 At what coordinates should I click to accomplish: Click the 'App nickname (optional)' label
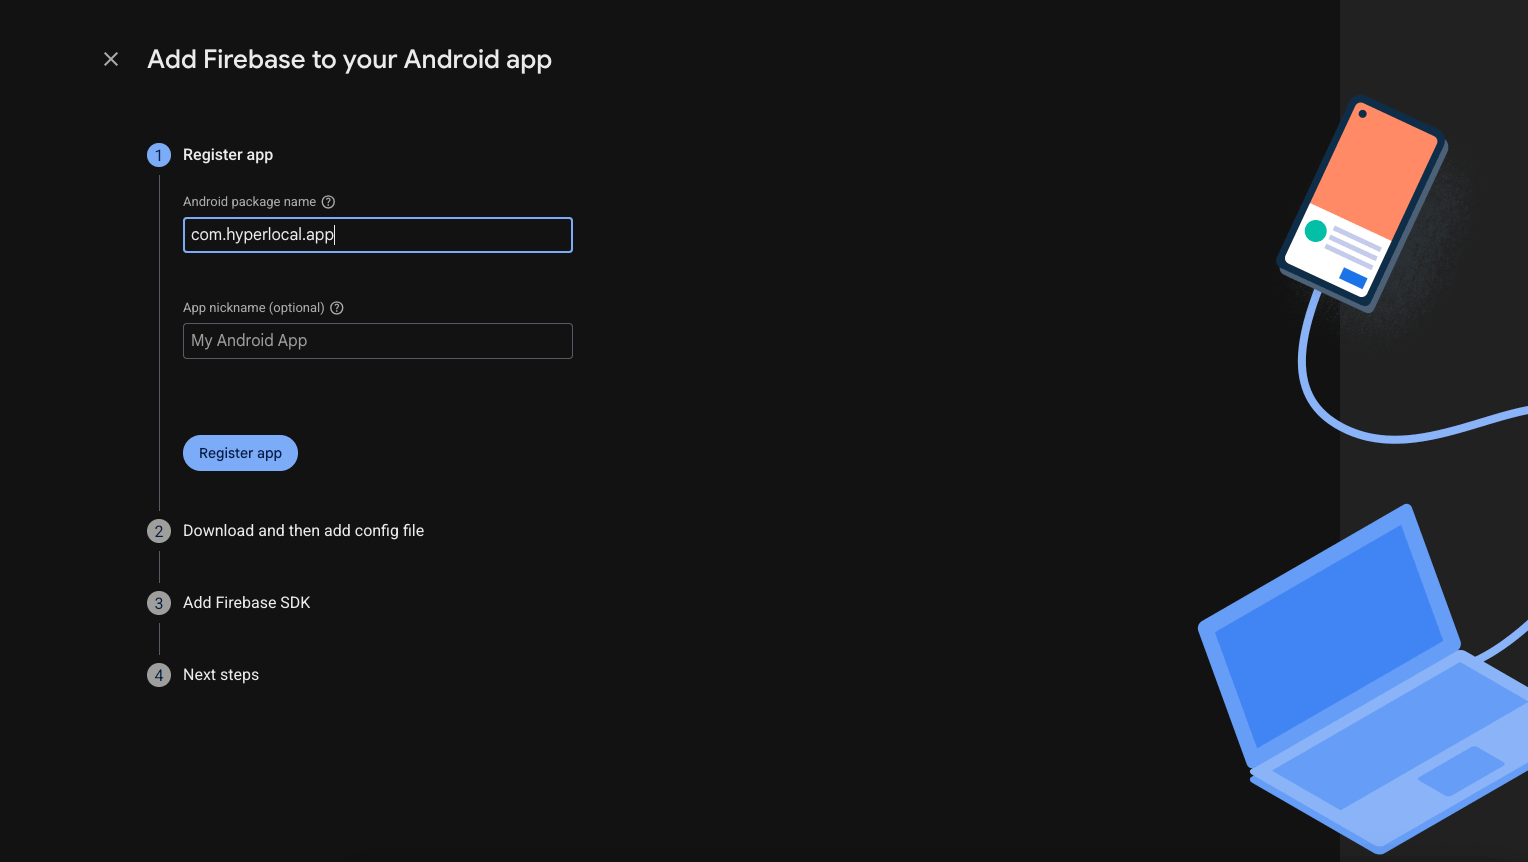[x=254, y=308]
